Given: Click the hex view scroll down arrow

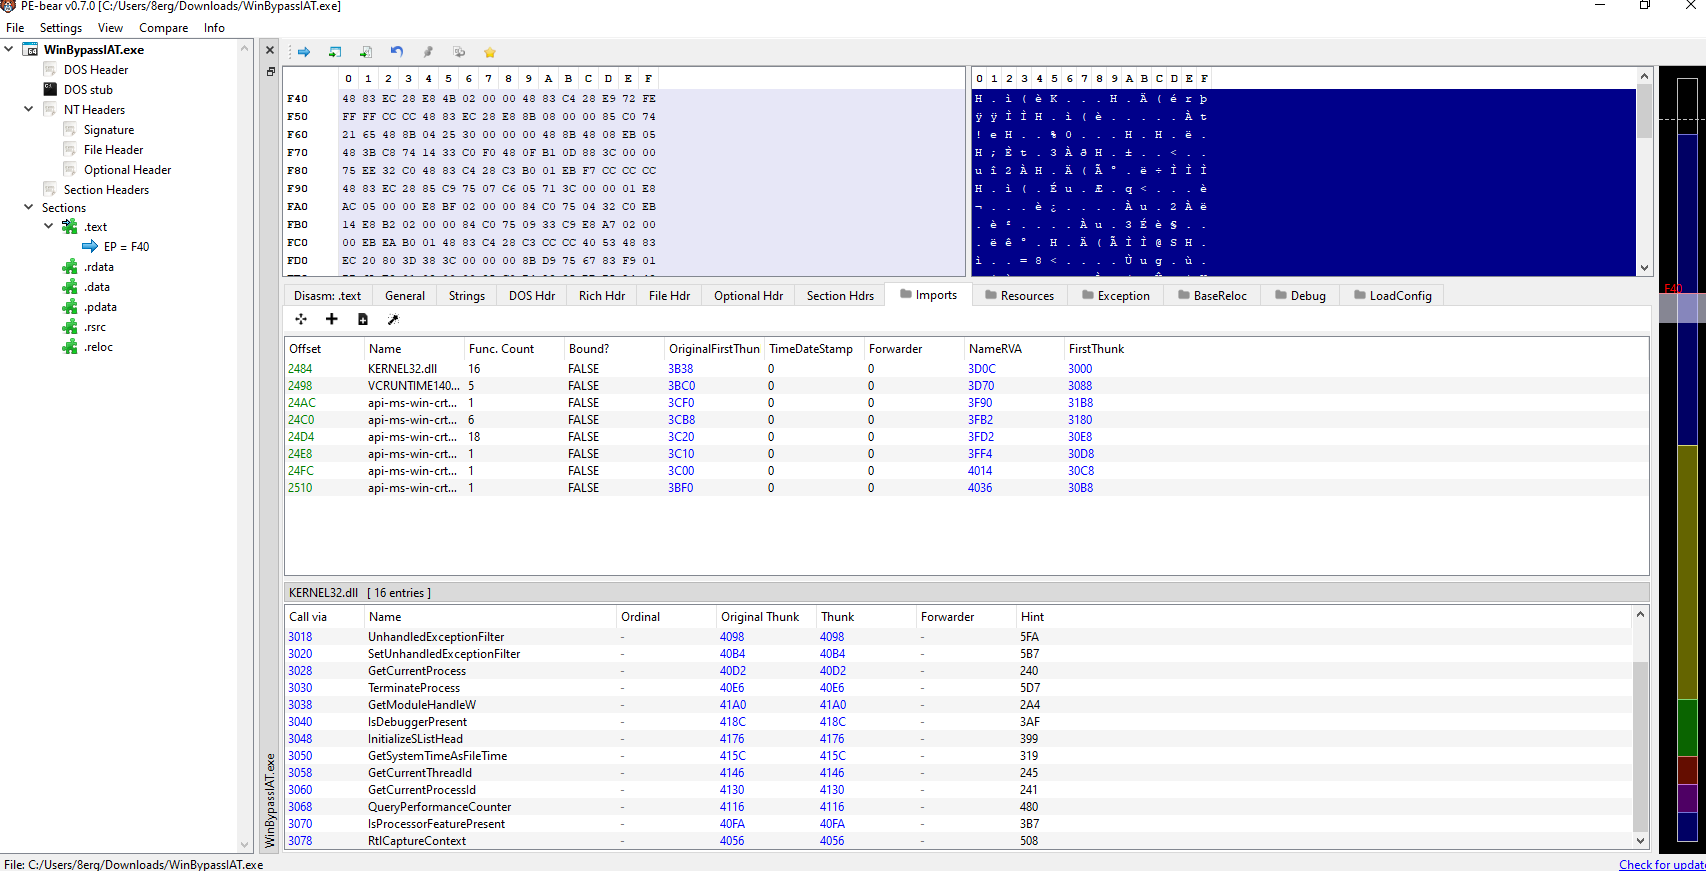Looking at the screenshot, I should coord(1644,268).
